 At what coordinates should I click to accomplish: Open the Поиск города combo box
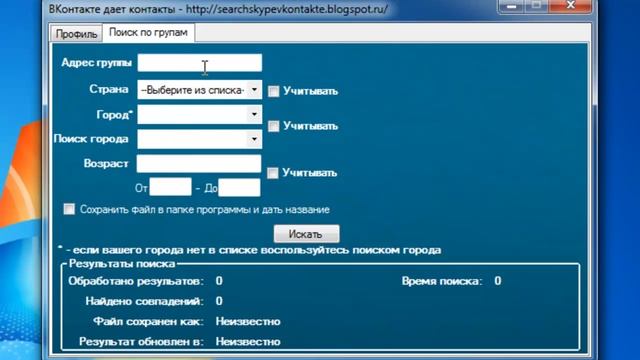click(200, 140)
